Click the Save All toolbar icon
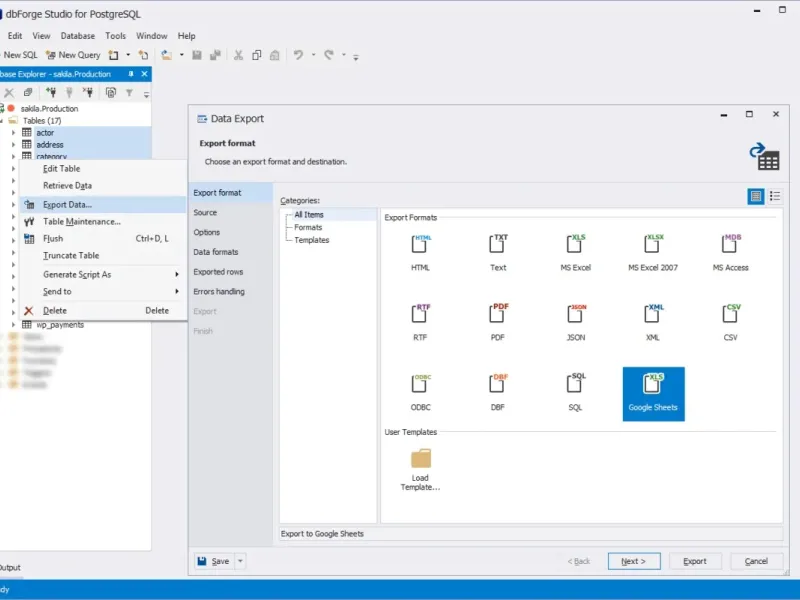Viewport: 800px width, 600px height. [215, 55]
